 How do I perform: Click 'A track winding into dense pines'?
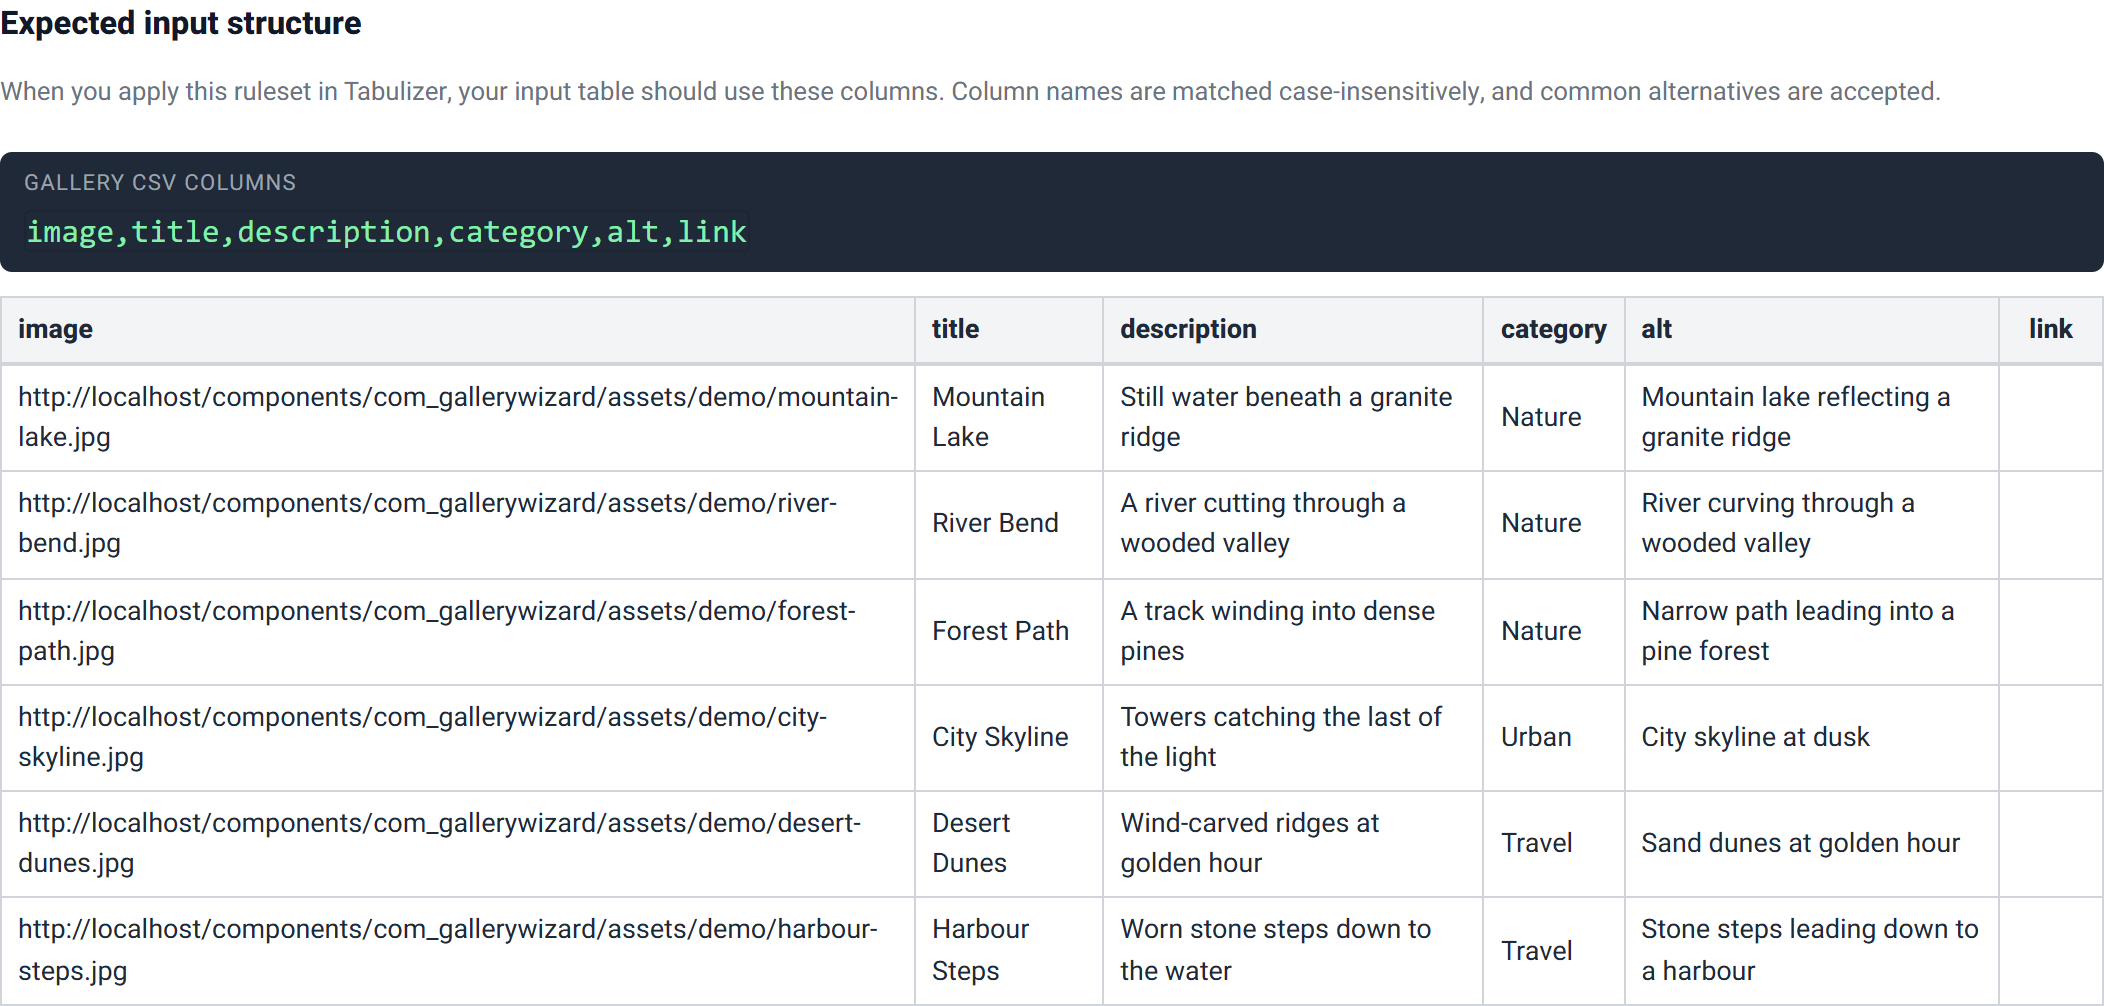[1277, 631]
